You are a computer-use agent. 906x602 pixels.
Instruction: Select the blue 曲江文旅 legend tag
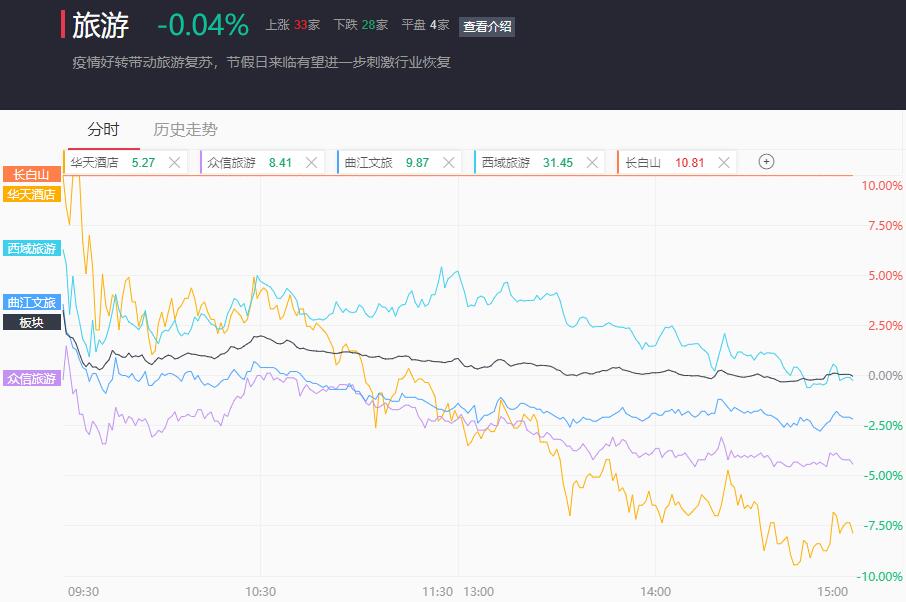(x=32, y=302)
